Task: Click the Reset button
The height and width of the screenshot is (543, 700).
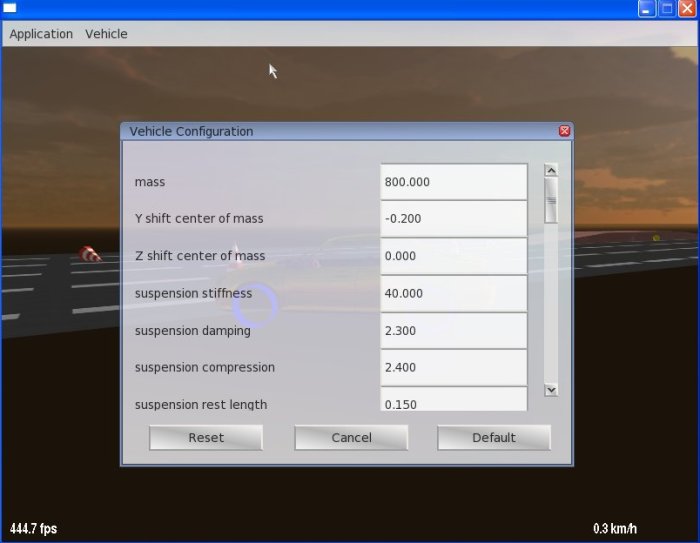Action: (x=206, y=438)
